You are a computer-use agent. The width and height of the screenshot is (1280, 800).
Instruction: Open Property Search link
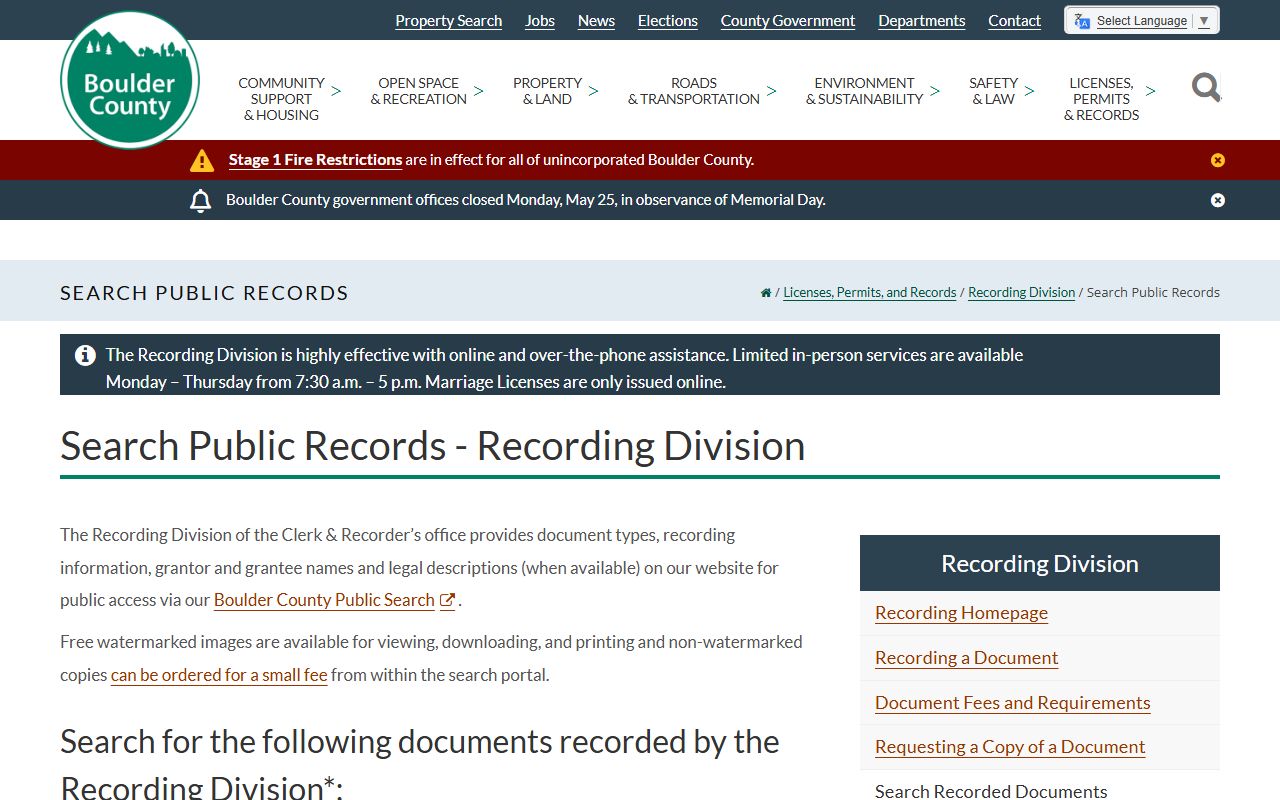click(449, 20)
